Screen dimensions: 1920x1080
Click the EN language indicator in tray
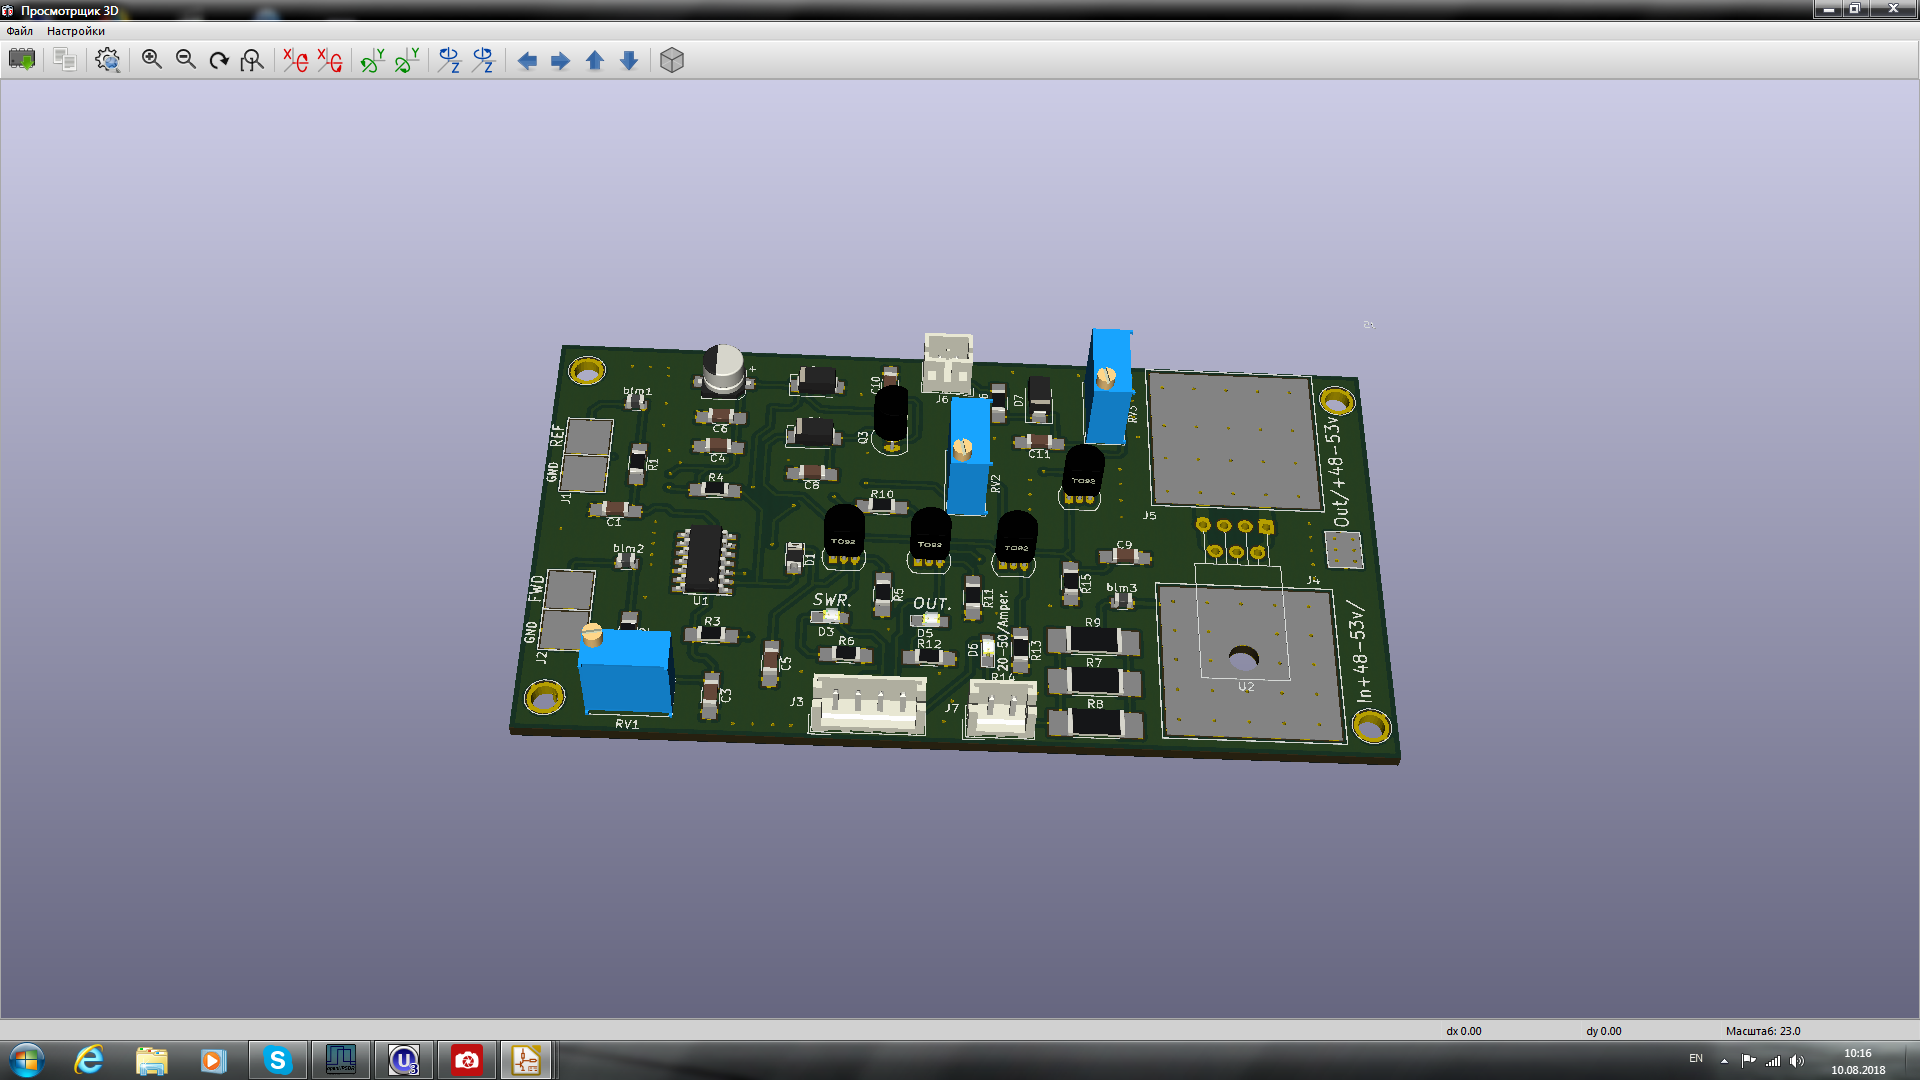(1696, 1058)
